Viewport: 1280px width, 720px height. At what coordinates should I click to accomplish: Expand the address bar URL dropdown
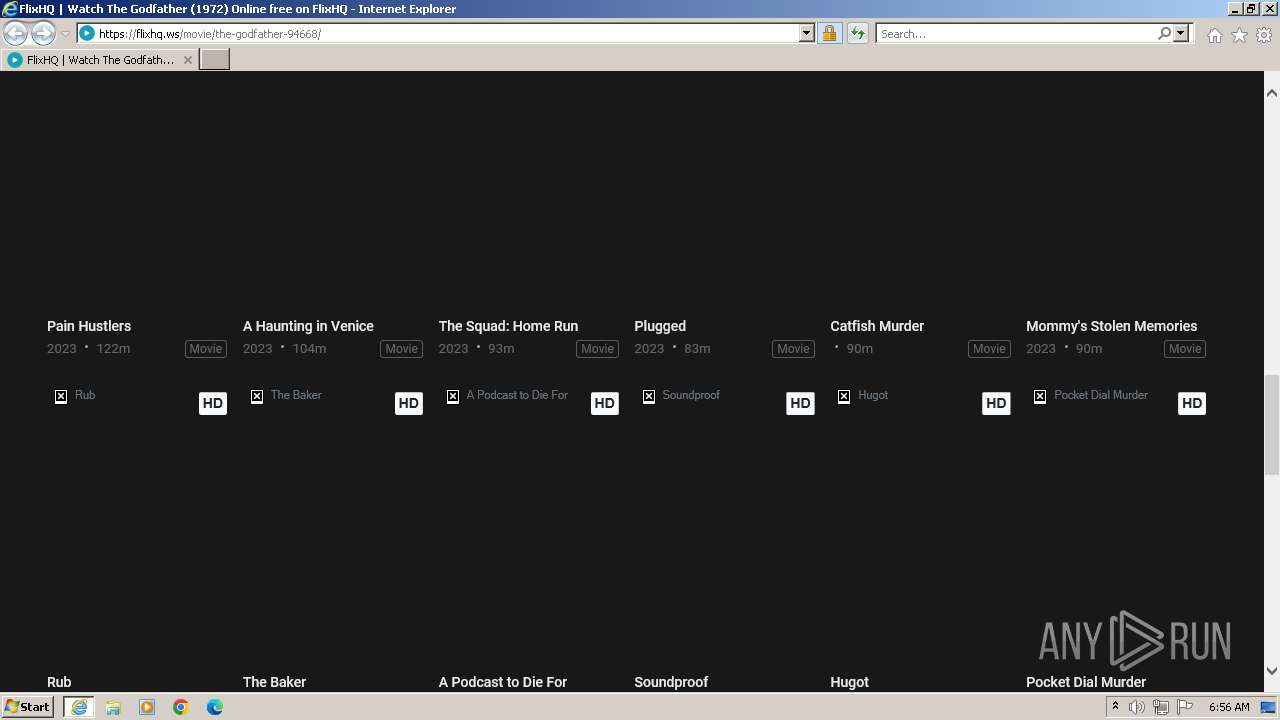coord(807,33)
